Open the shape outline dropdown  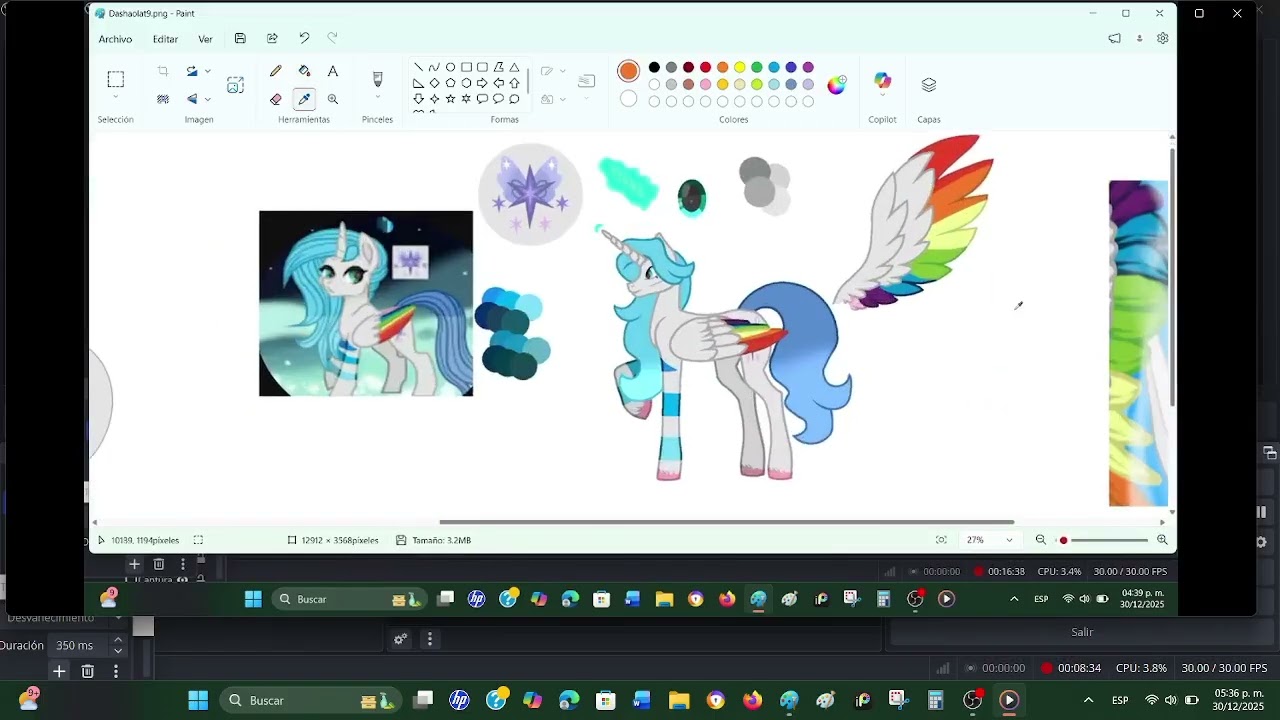point(562,71)
